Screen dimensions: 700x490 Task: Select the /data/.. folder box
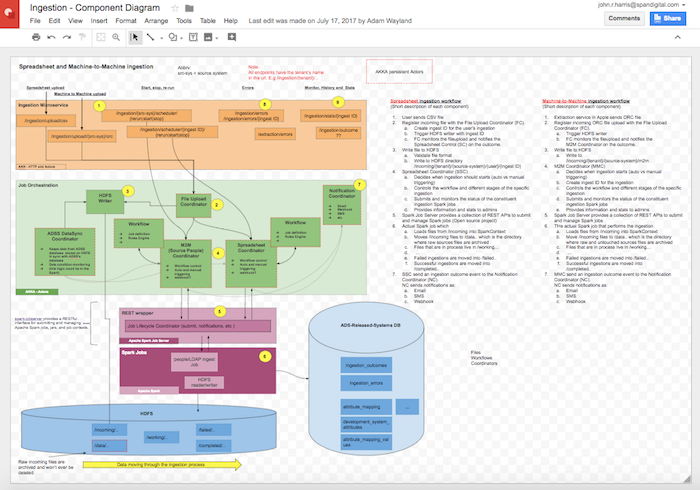109,445
